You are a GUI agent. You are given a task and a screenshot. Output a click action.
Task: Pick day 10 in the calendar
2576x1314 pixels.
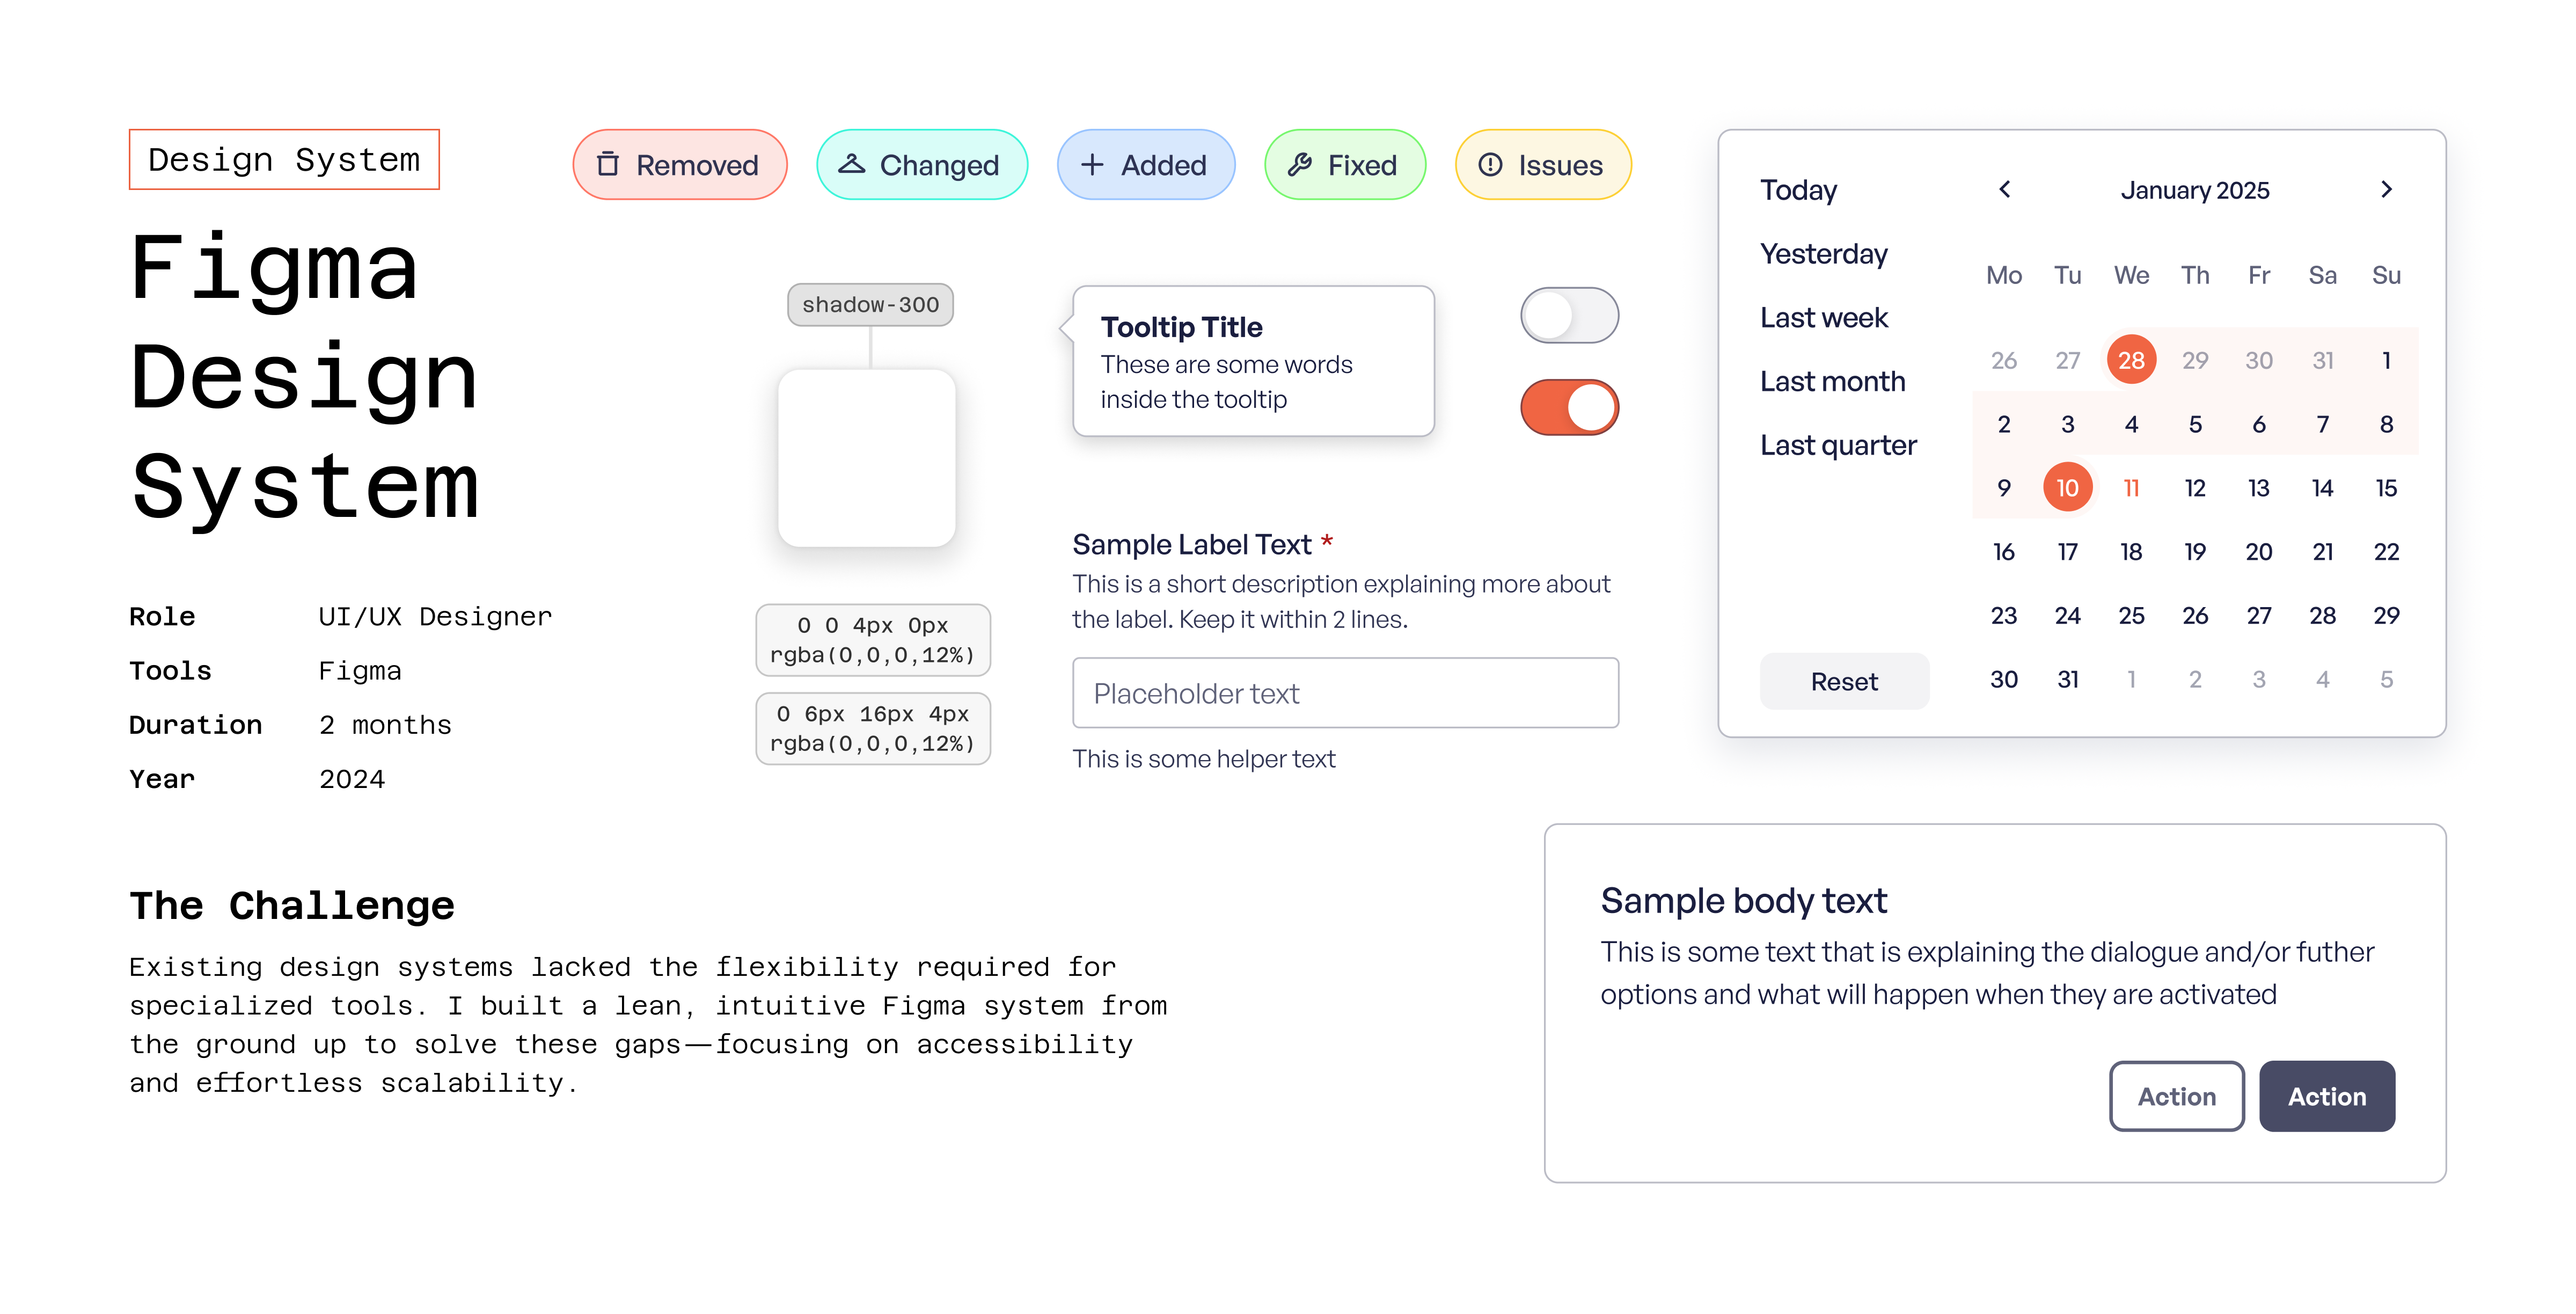pos(2067,488)
